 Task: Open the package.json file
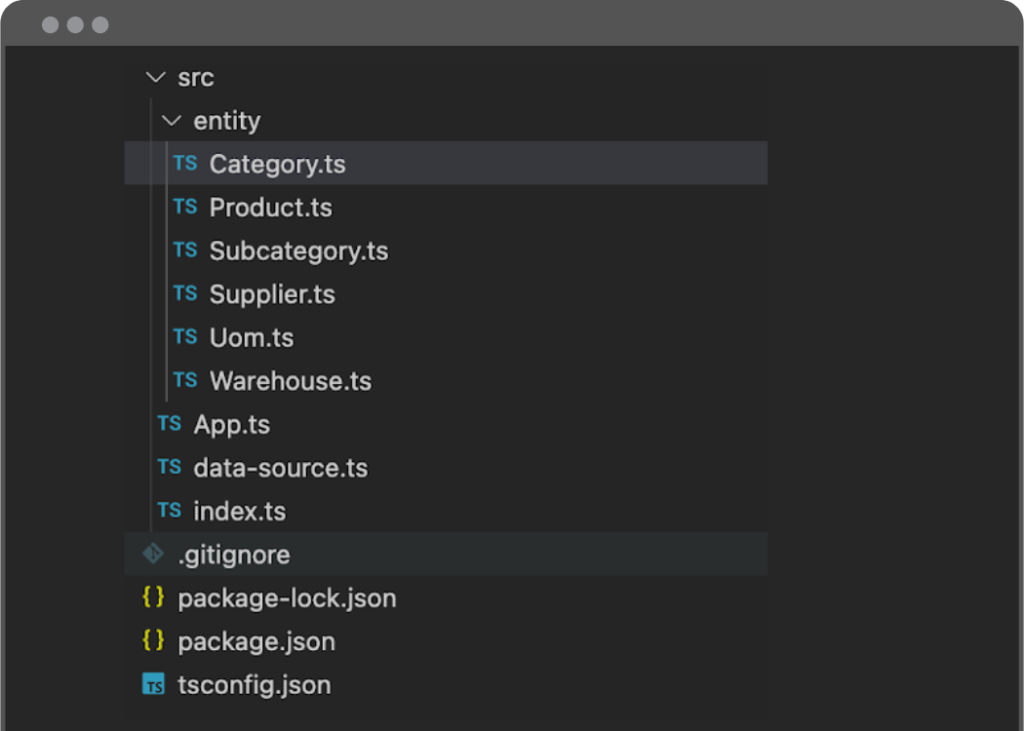click(x=257, y=642)
